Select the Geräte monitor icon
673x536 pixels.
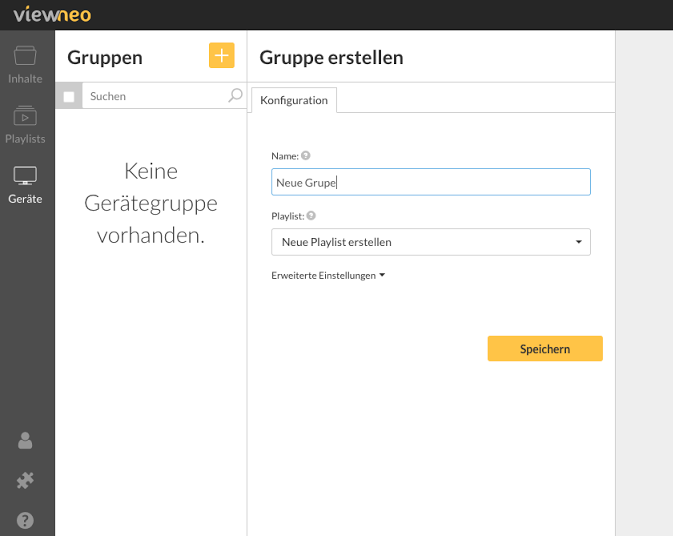[25, 176]
